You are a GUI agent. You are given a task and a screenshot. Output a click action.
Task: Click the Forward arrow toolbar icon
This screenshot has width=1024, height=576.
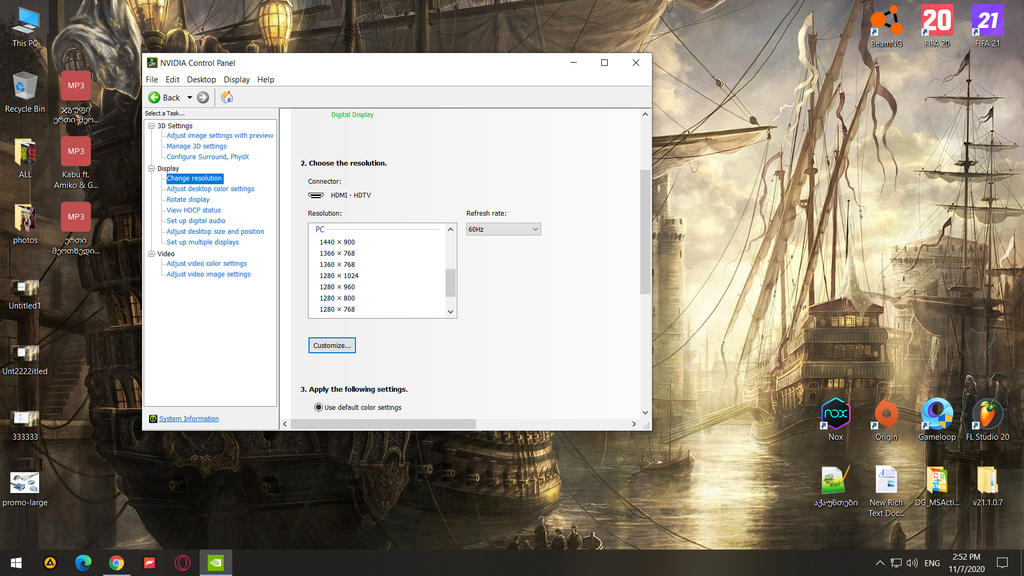point(203,97)
